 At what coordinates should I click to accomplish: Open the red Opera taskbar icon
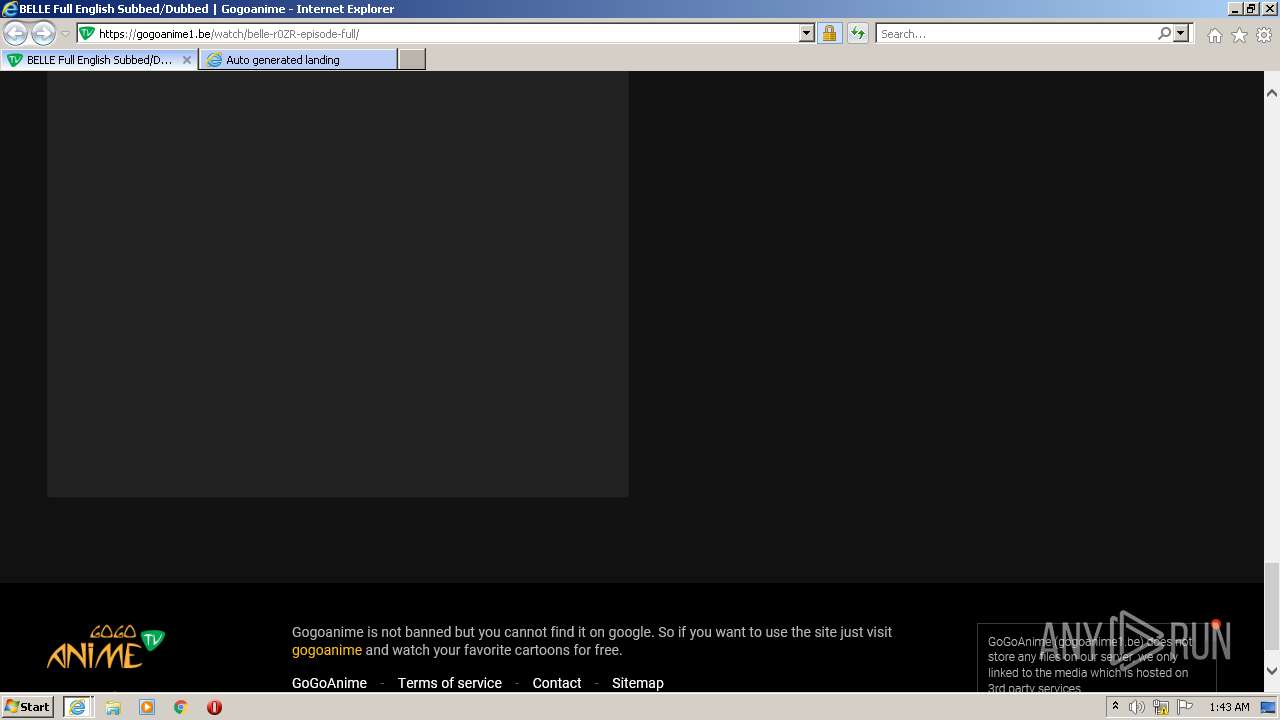[x=214, y=707]
